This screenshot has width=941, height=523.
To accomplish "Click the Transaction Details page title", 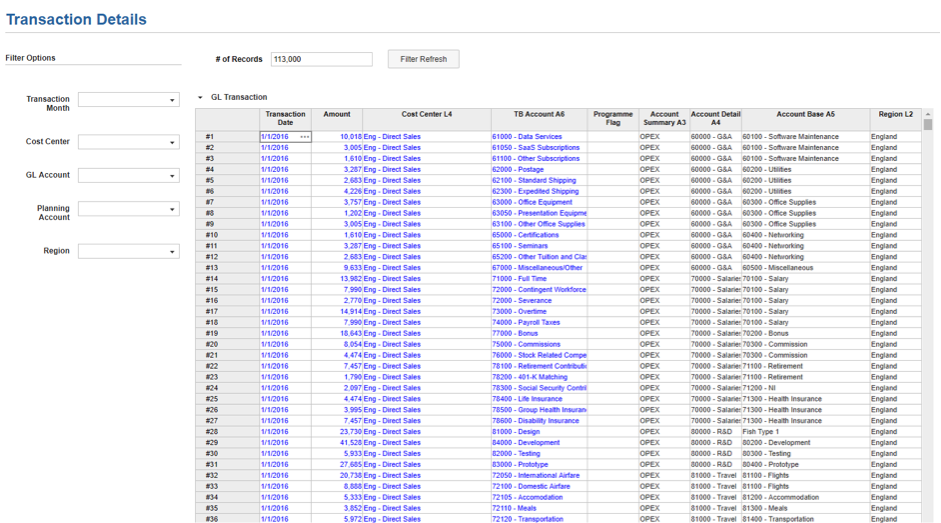I will point(76,19).
